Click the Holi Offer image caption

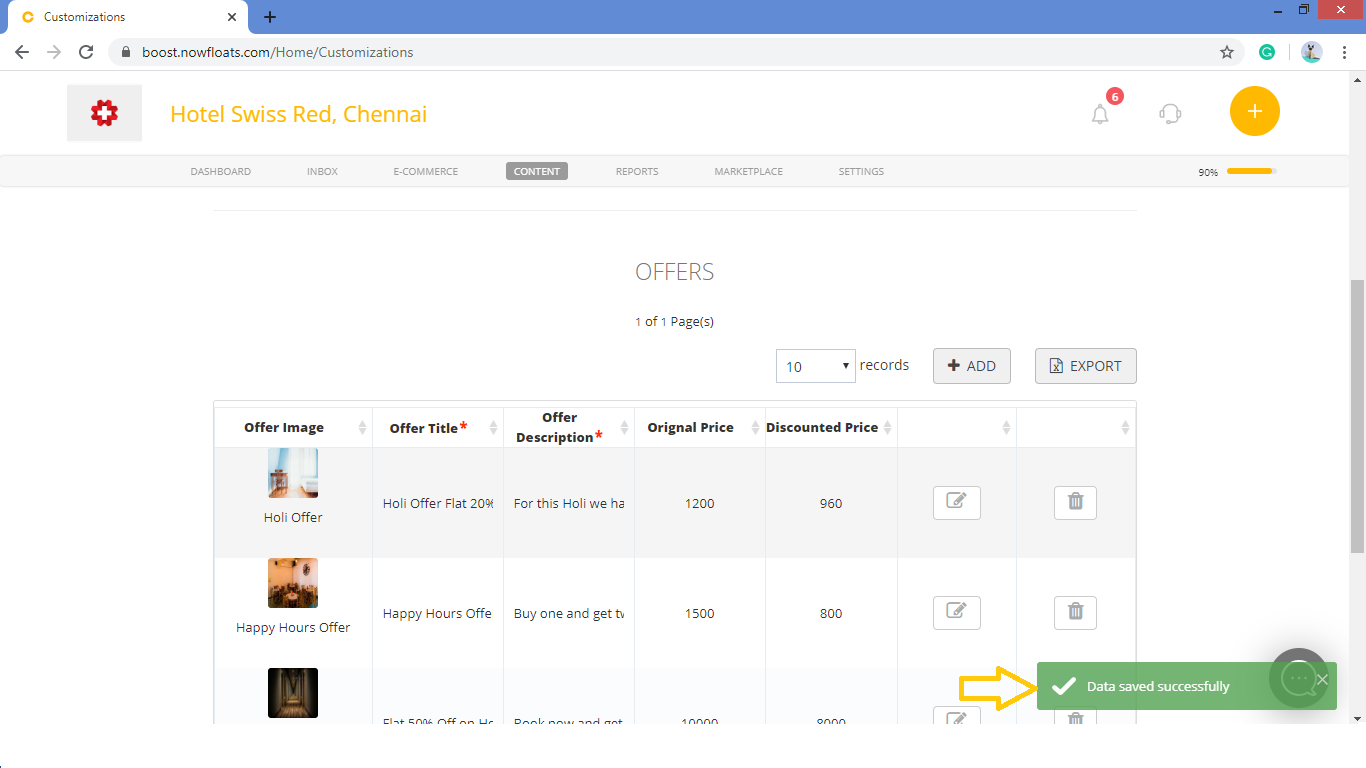pos(293,517)
